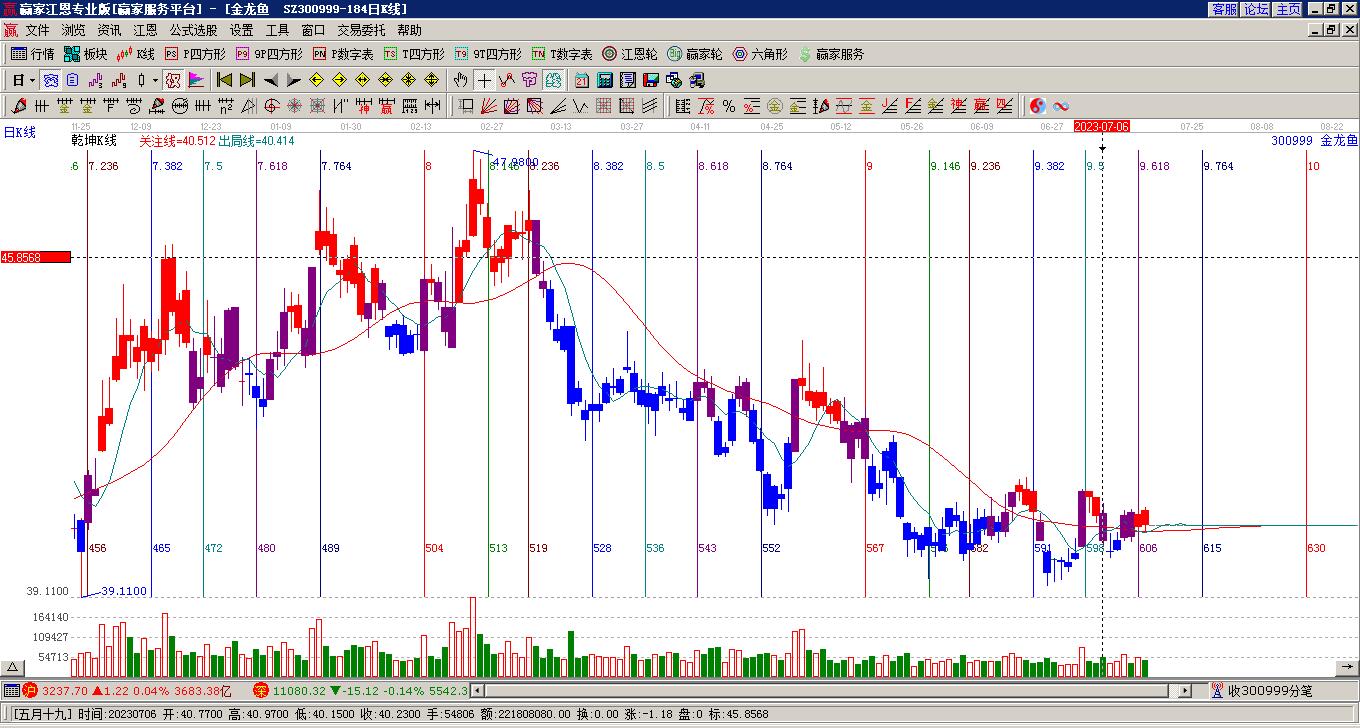Click the 客服 customer service button
The width and height of the screenshot is (1360, 728).
pos(1224,9)
